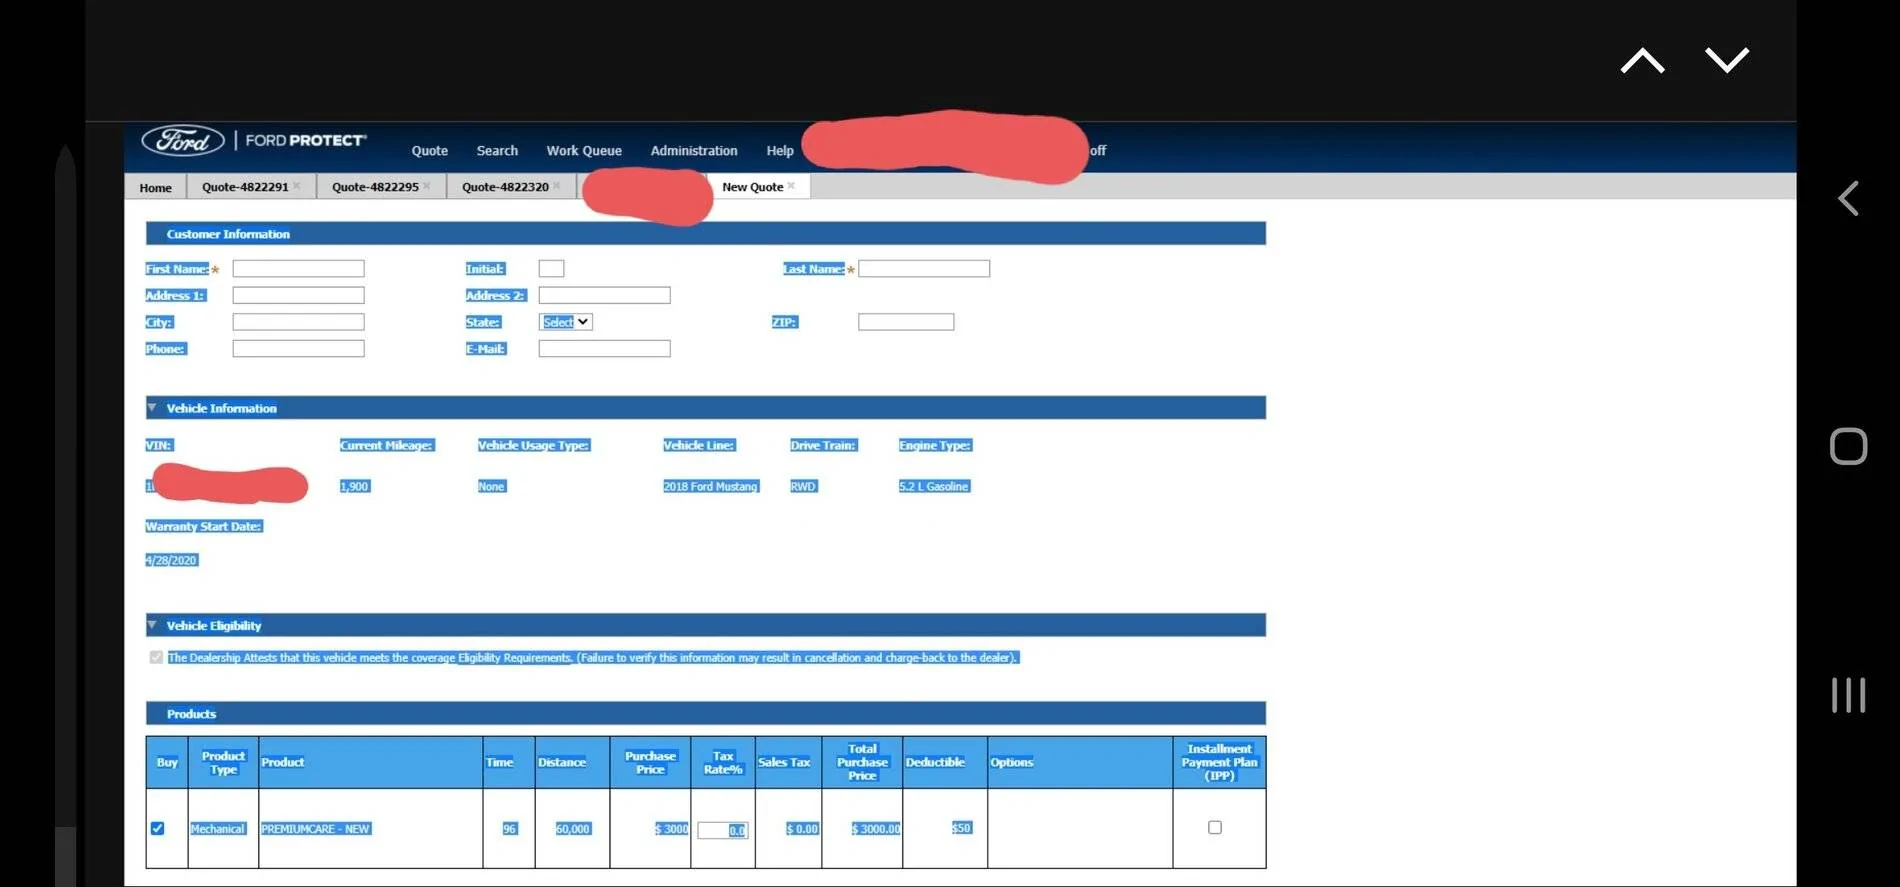This screenshot has width=1900, height=887.
Task: Click the FORD PROTECT brand title
Action: pos(306,141)
